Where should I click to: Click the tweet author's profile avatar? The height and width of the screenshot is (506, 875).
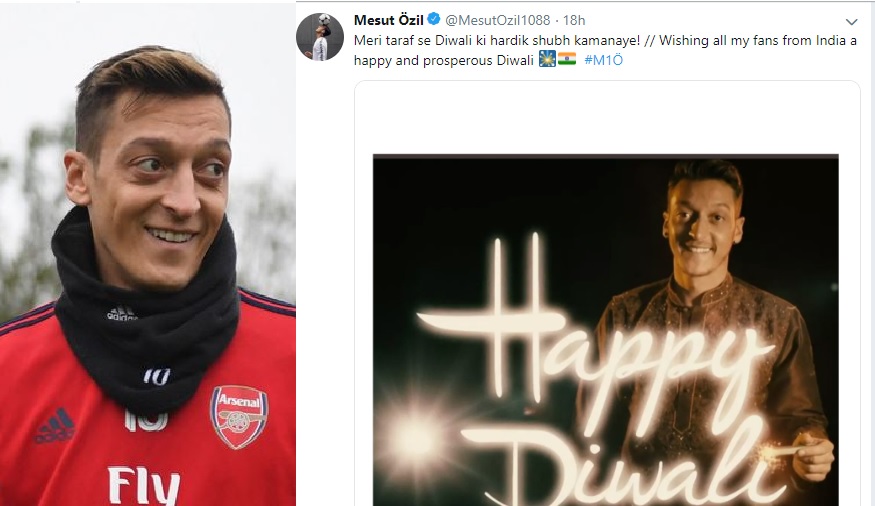pos(316,37)
